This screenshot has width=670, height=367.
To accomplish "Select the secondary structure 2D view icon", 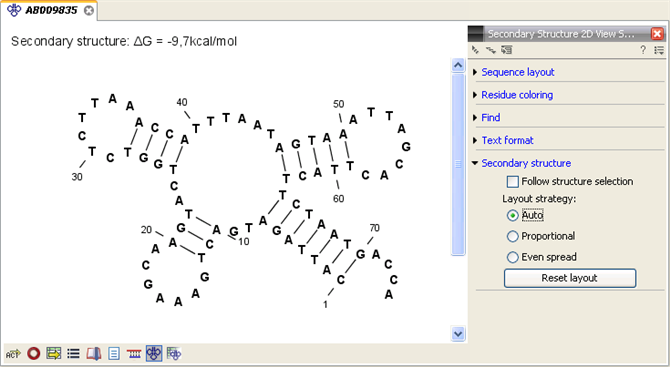I will click(x=154, y=354).
